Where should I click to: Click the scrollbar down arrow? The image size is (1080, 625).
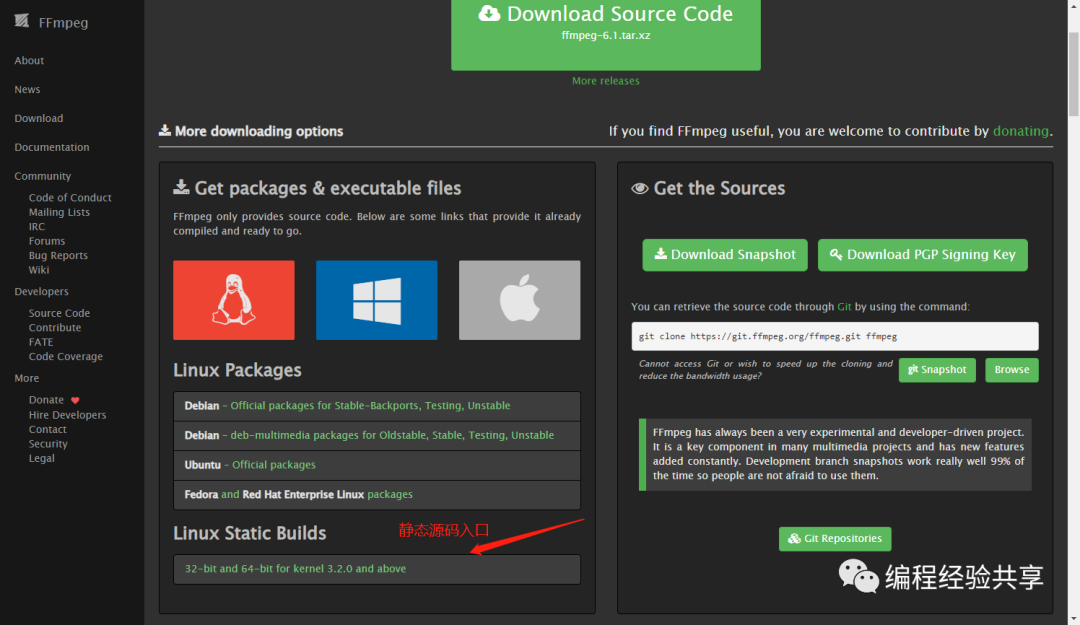[1074, 619]
